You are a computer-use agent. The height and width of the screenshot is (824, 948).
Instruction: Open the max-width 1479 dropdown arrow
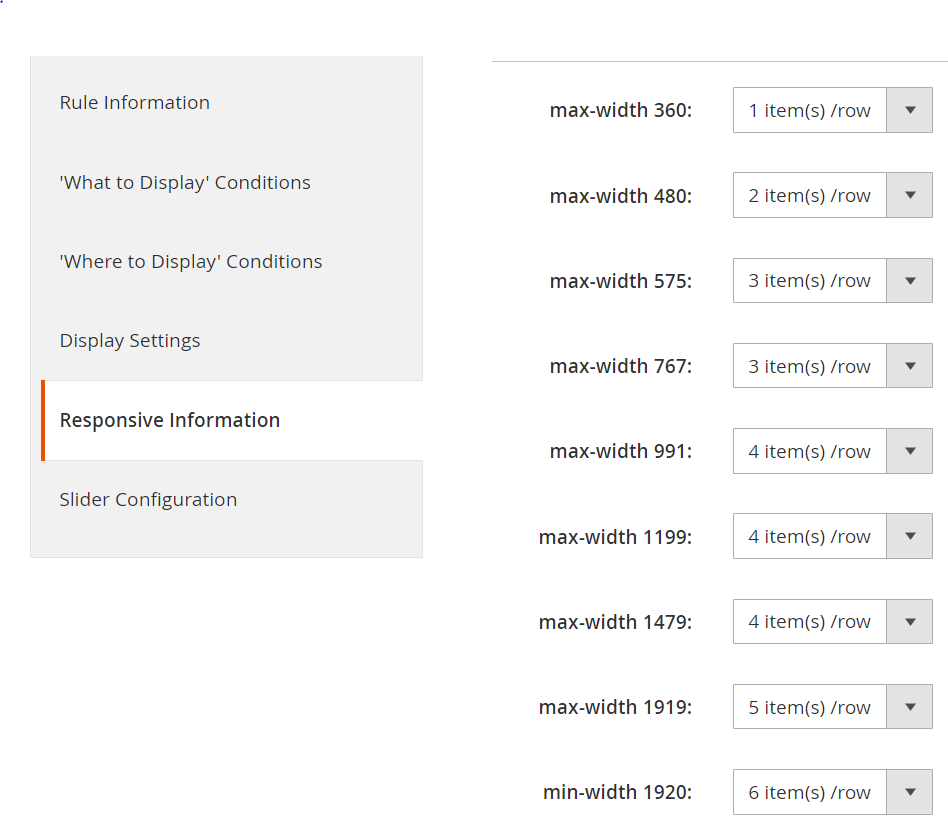[x=910, y=622]
